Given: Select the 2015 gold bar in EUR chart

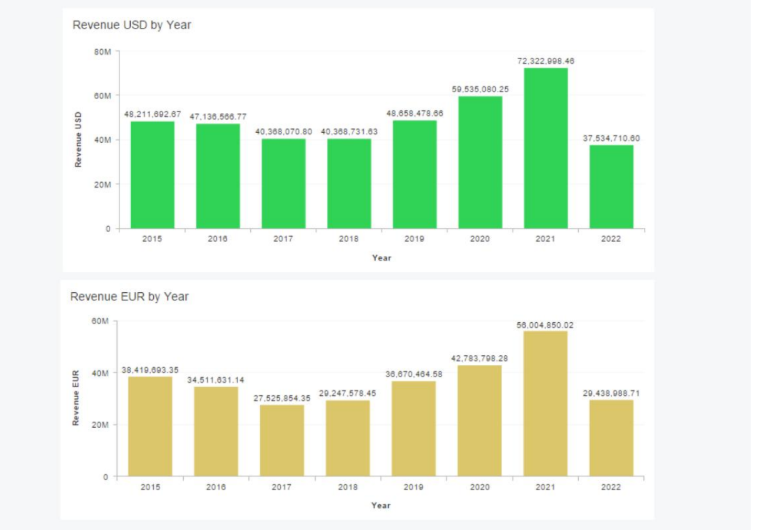Looking at the screenshot, I should (153, 427).
